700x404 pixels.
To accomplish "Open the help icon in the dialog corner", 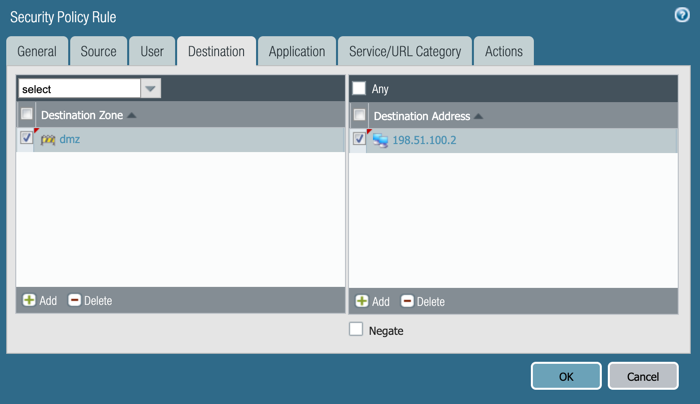I will coord(682,15).
